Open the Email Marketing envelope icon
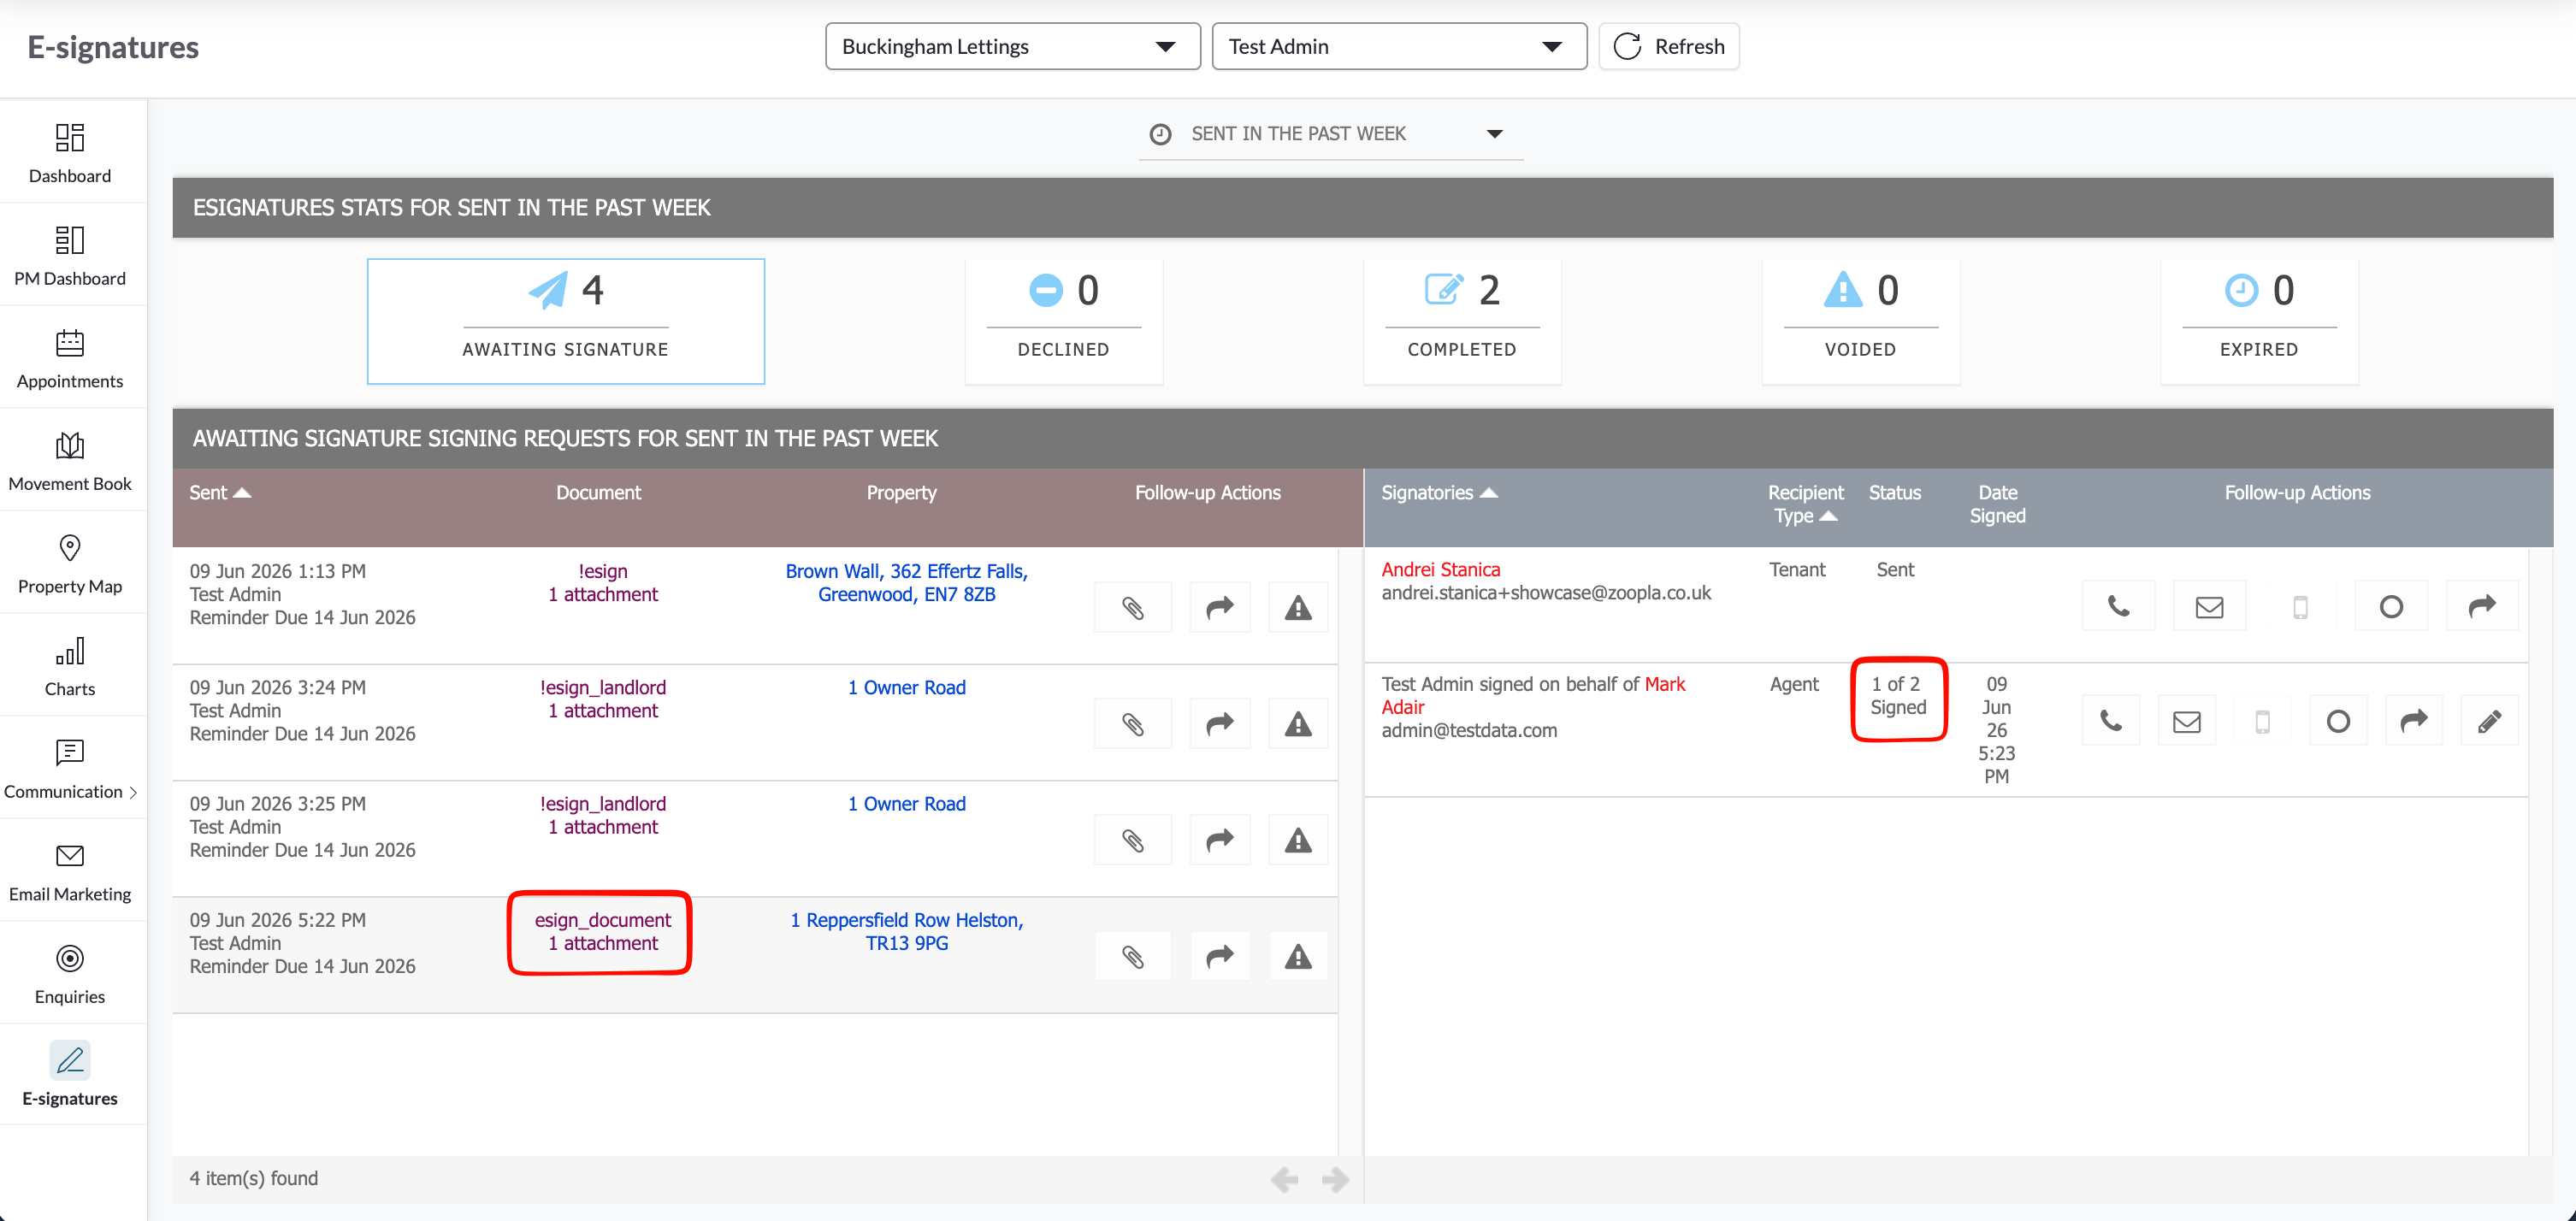2576x1221 pixels. 70,856
